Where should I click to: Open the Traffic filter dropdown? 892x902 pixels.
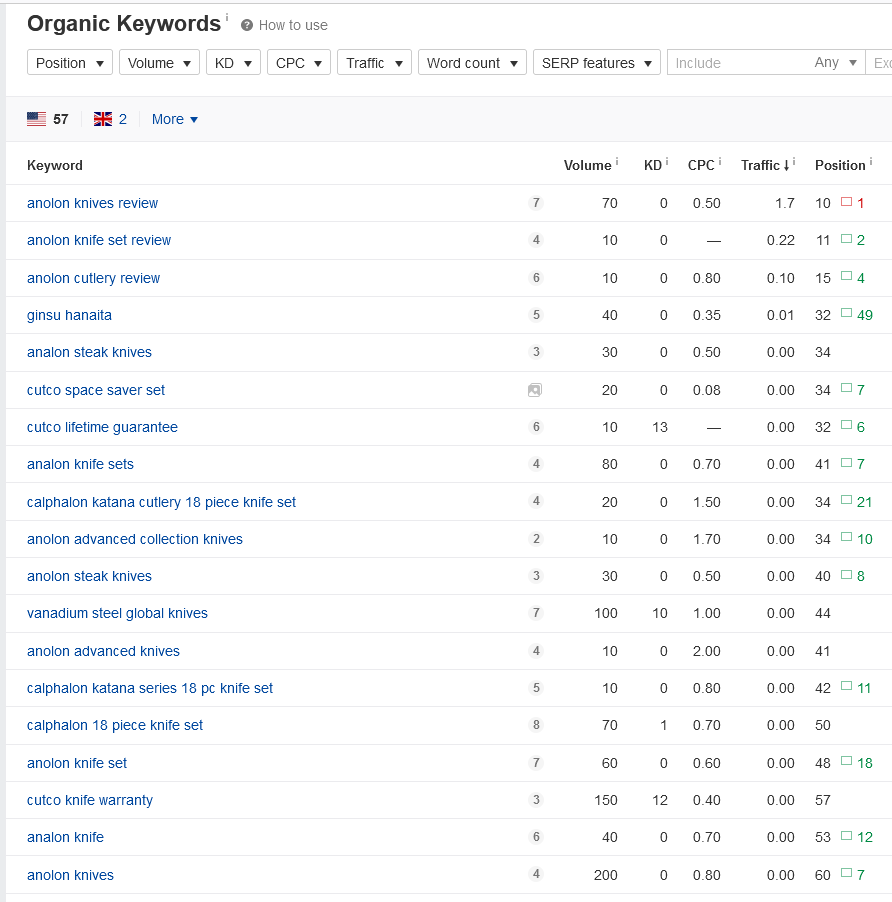click(x=374, y=63)
